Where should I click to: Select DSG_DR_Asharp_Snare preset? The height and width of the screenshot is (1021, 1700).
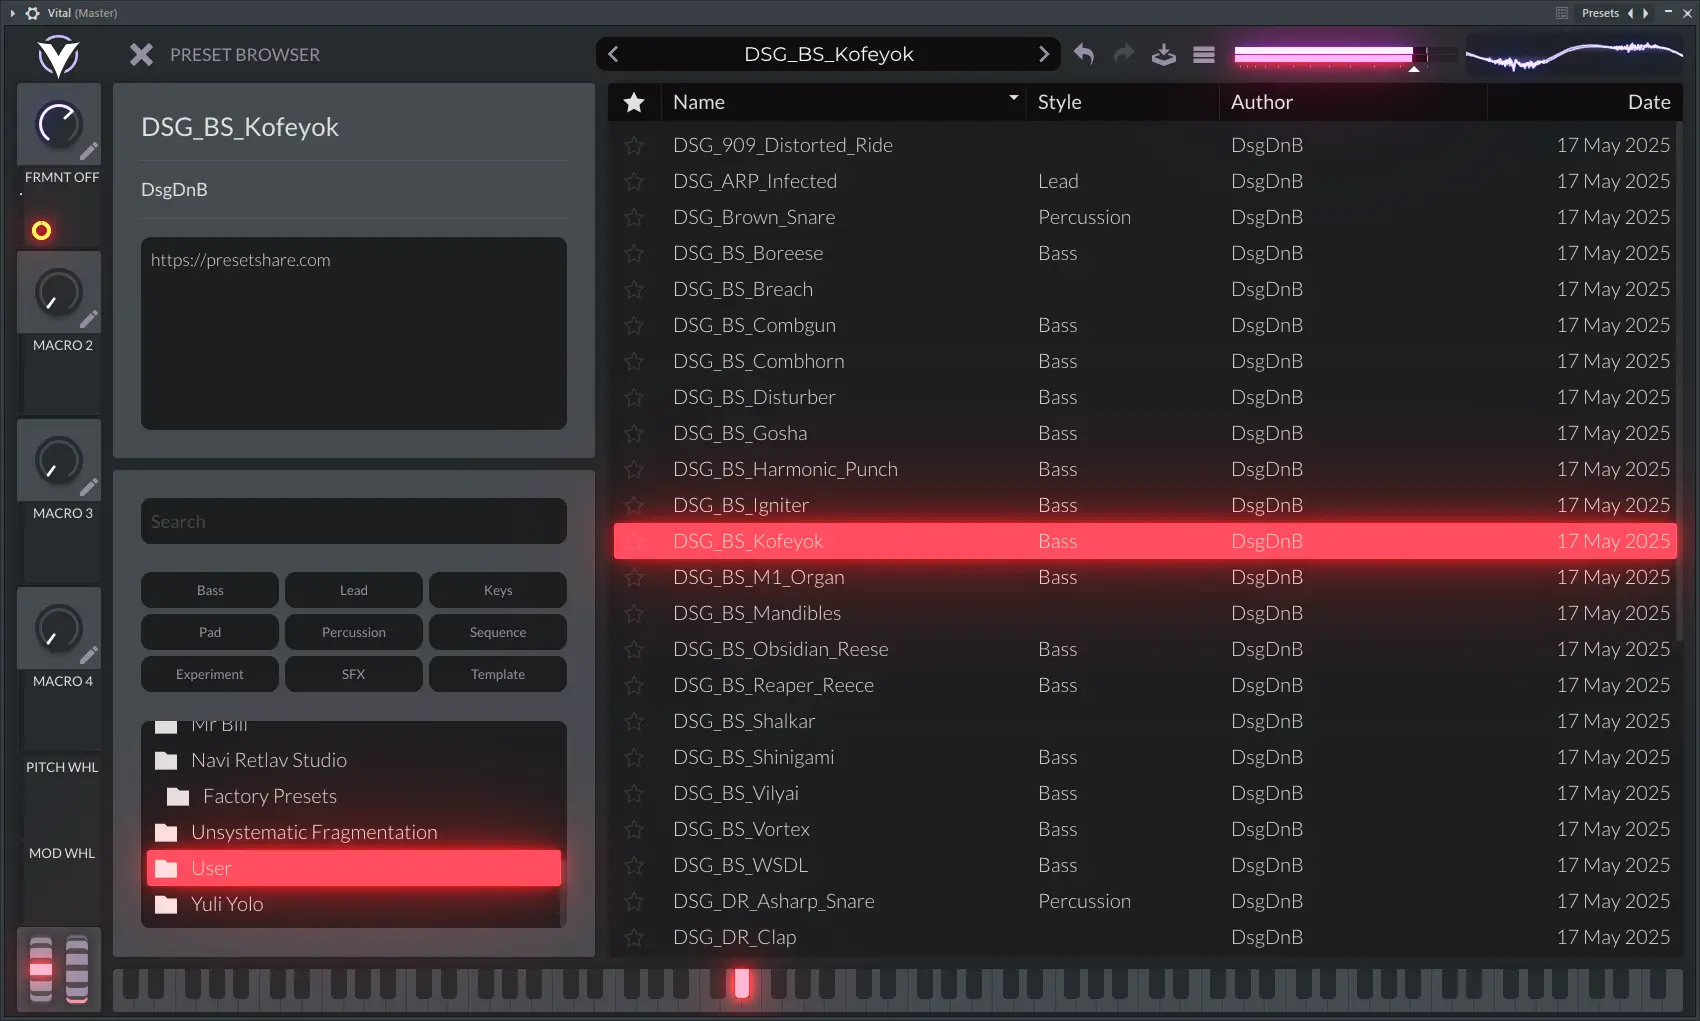[x=1145, y=901]
